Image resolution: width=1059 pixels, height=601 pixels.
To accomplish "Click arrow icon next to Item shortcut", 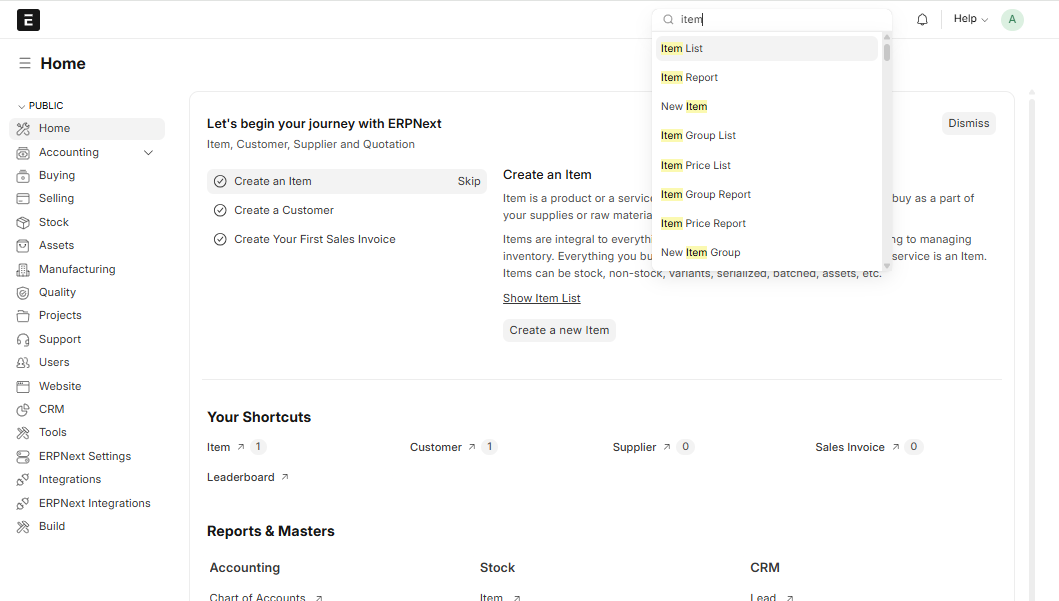I will (240, 447).
